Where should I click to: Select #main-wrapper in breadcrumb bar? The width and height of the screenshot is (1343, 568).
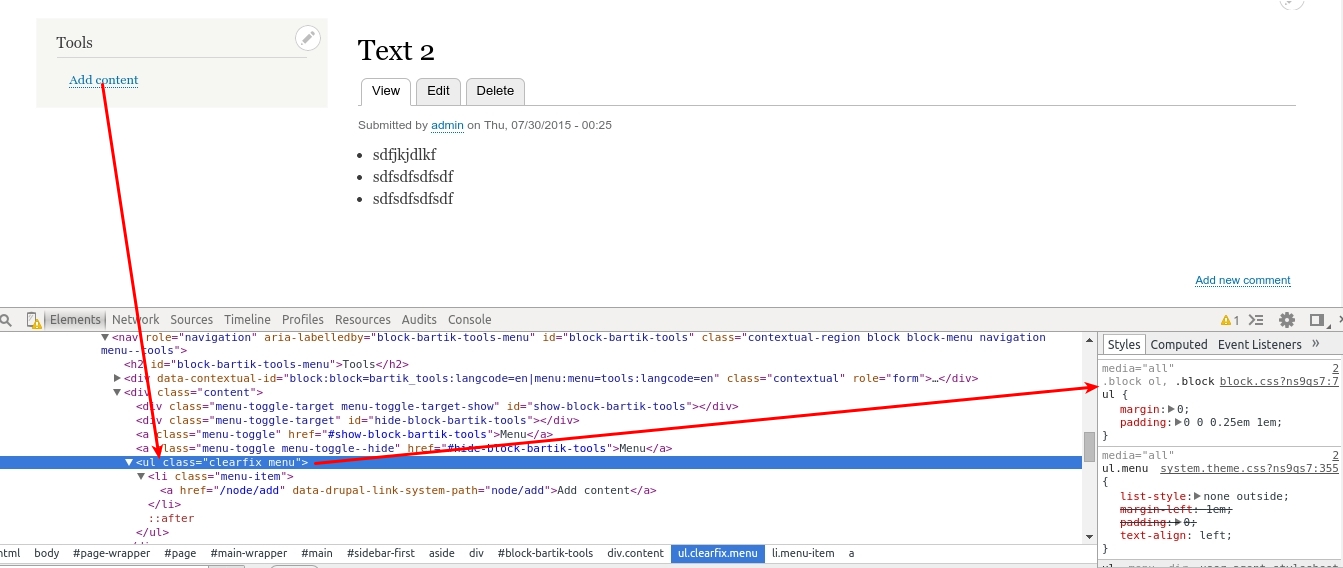249,553
